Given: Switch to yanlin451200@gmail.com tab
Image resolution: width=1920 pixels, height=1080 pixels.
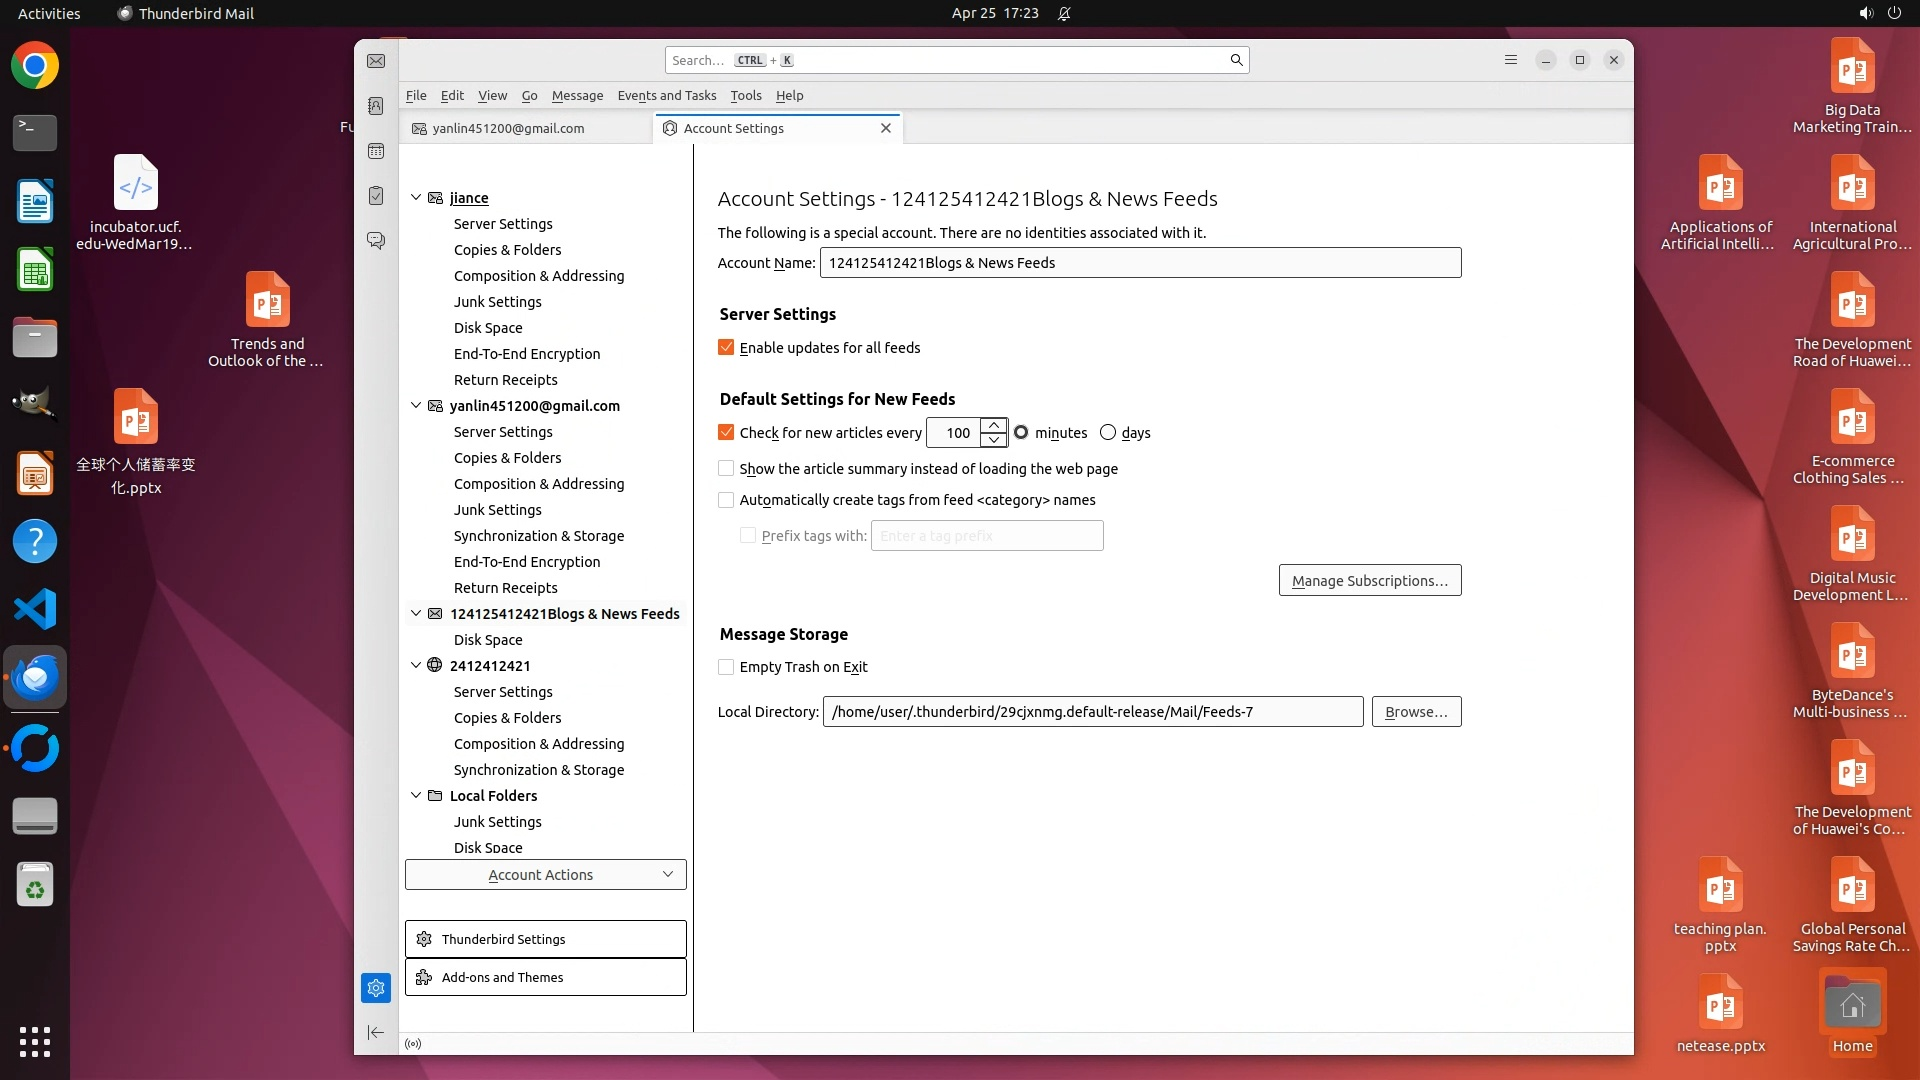Looking at the screenshot, I should click(x=508, y=129).
